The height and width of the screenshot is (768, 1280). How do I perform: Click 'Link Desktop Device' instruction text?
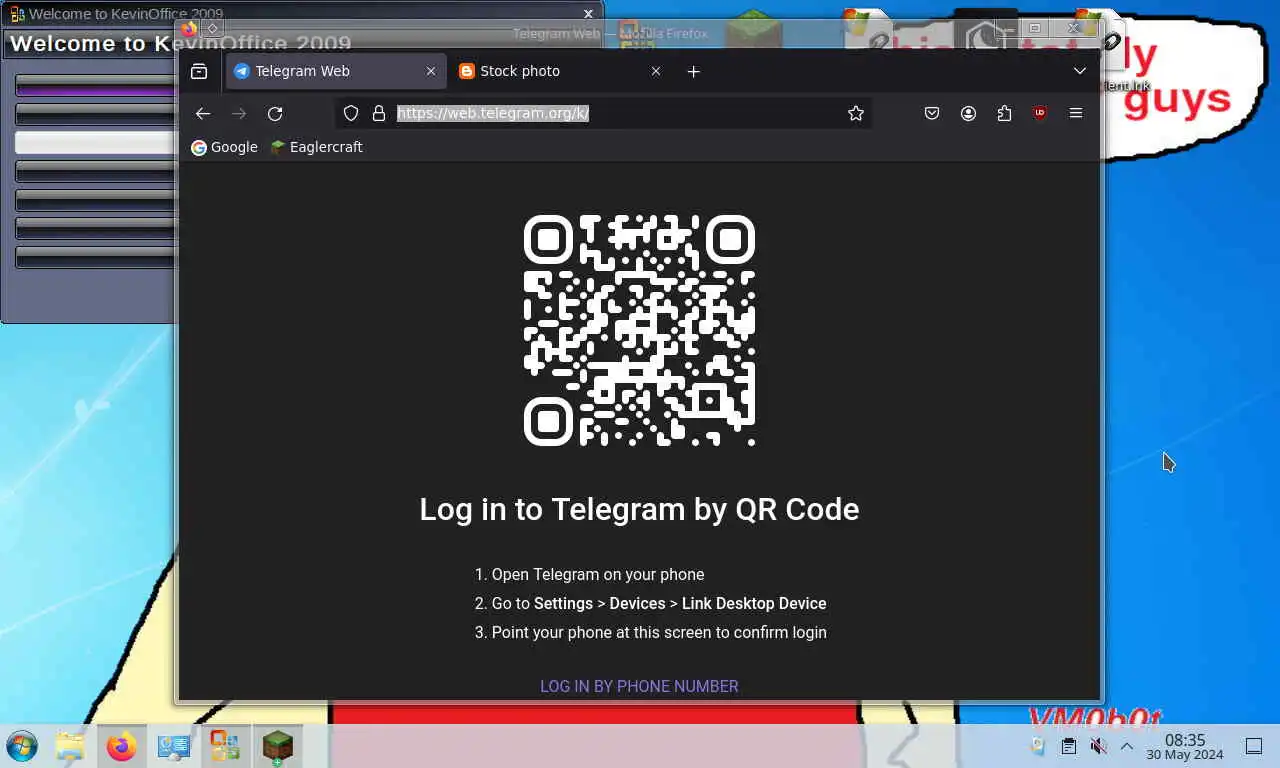point(754,603)
